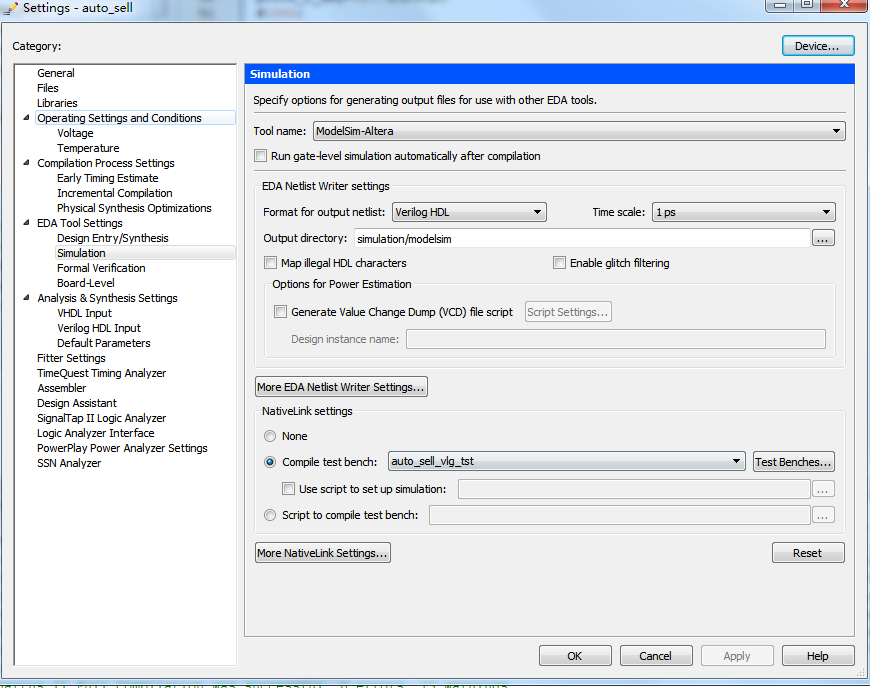Viewport: 870px width, 688px height.
Task: Open Default Parameters page
Action: tap(104, 342)
